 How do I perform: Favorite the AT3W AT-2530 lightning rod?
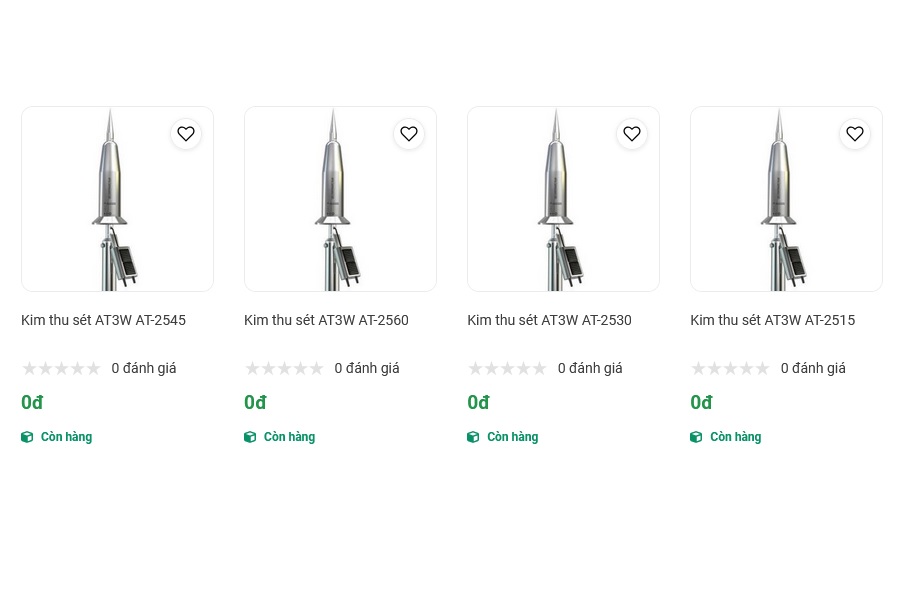(x=632, y=134)
